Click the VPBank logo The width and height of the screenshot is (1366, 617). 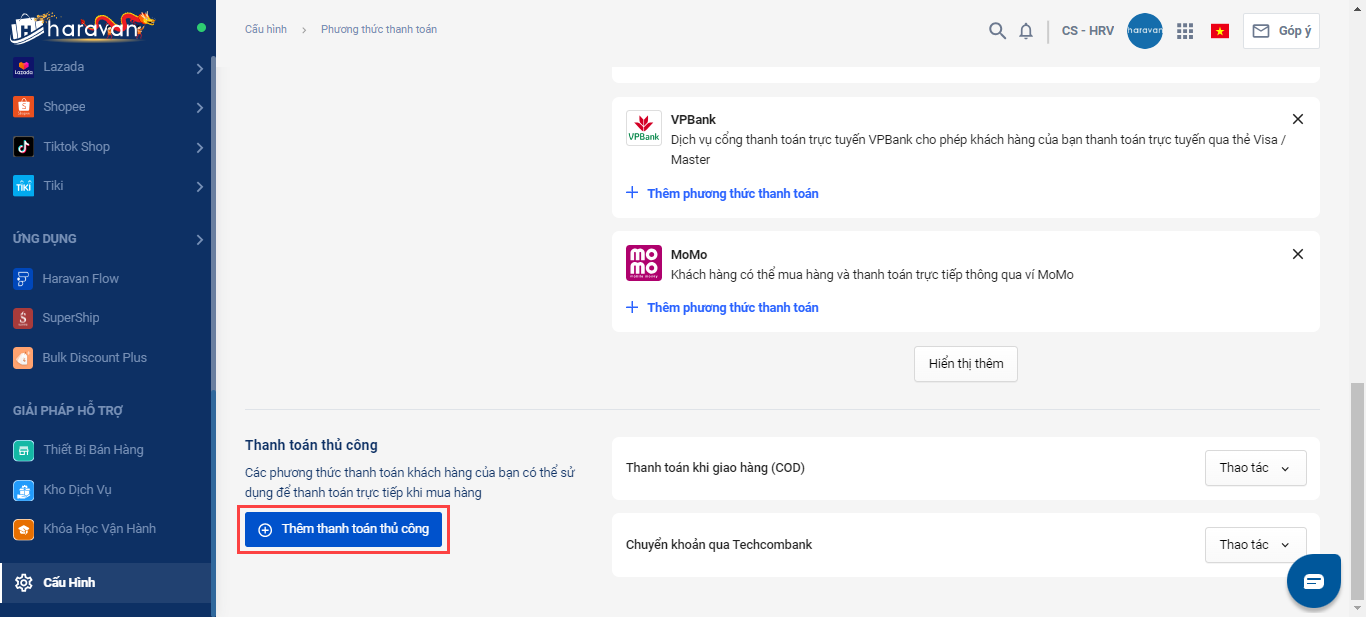coord(644,128)
